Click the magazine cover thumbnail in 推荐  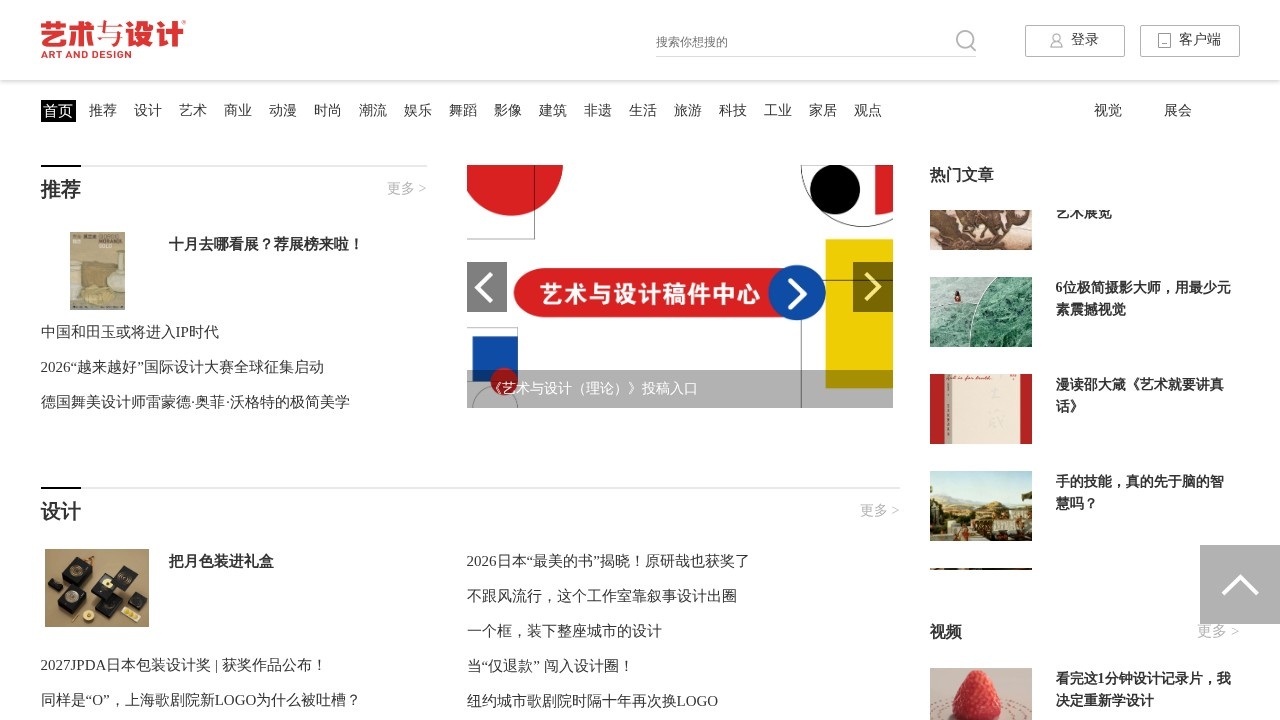pyautogui.click(x=97, y=271)
